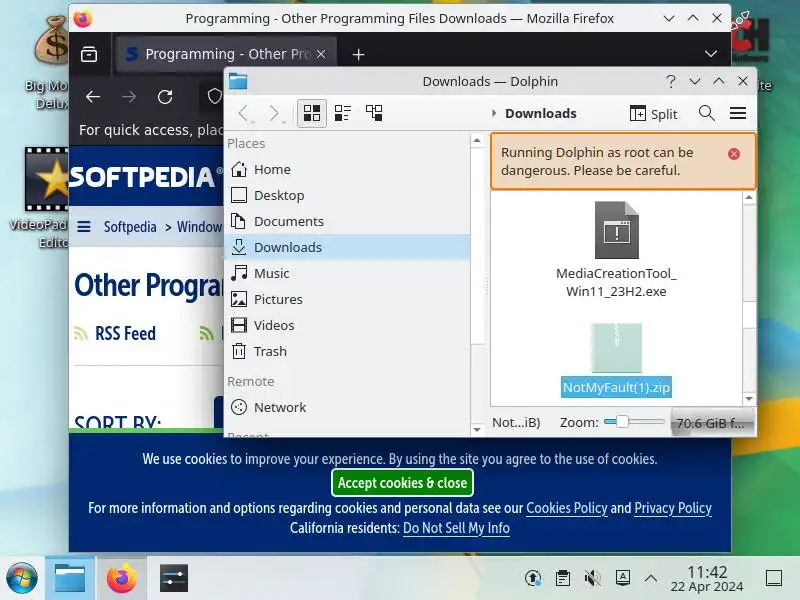800x600 pixels.
Task: Open the start menu launcher
Action: [21, 579]
